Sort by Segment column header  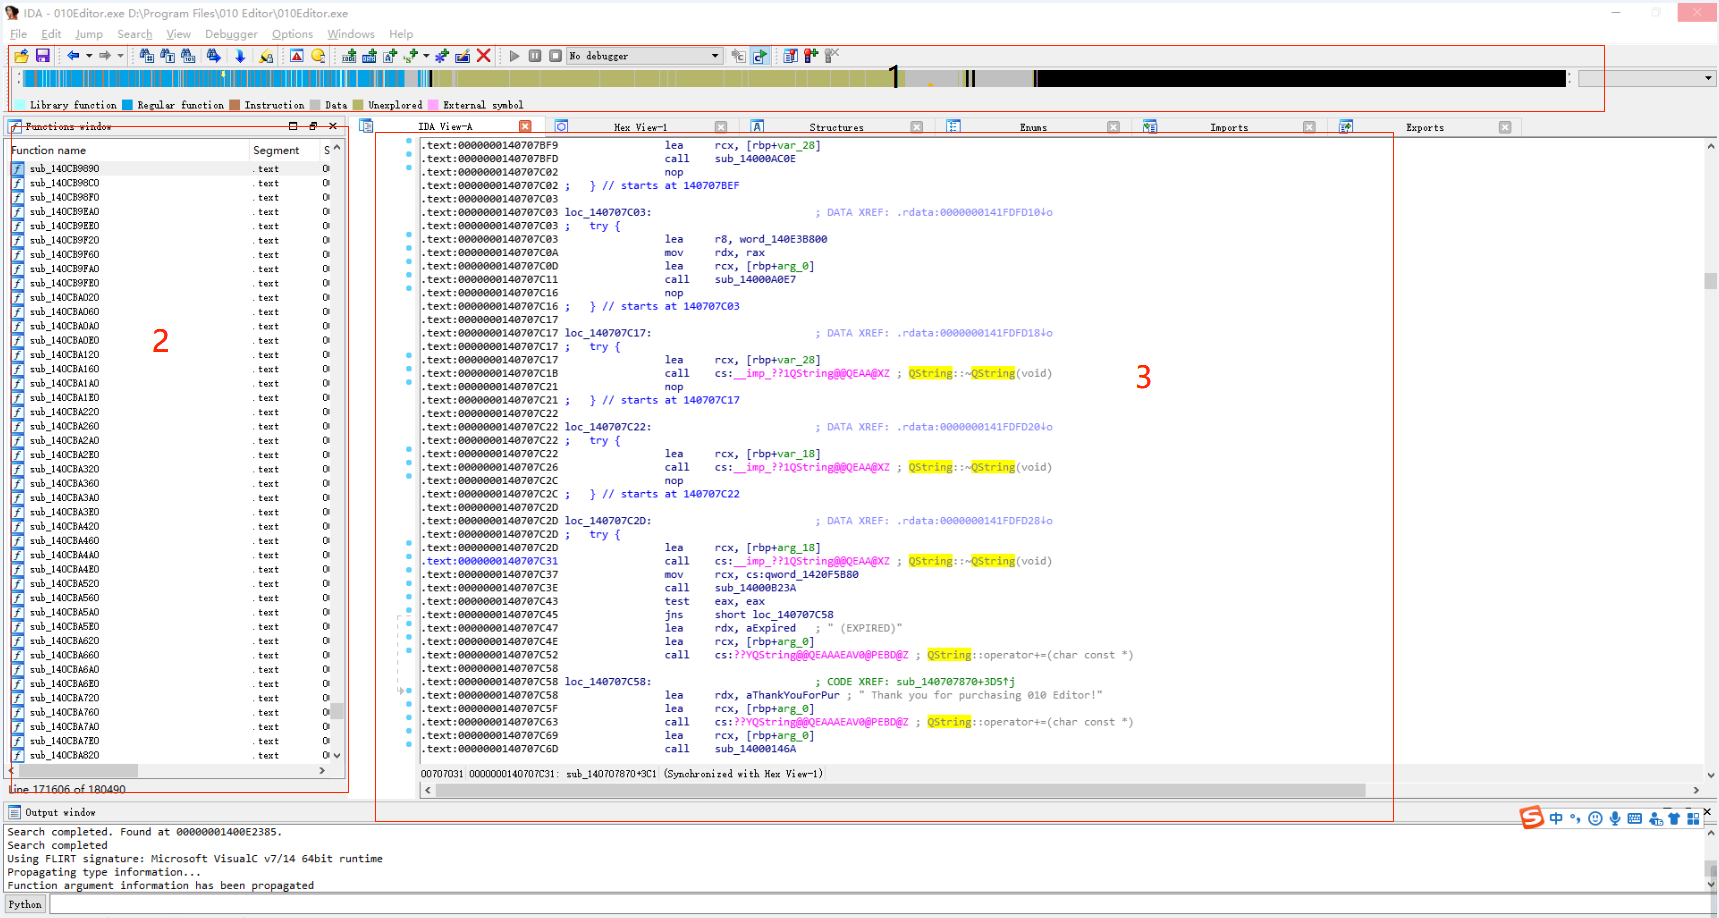coord(284,150)
